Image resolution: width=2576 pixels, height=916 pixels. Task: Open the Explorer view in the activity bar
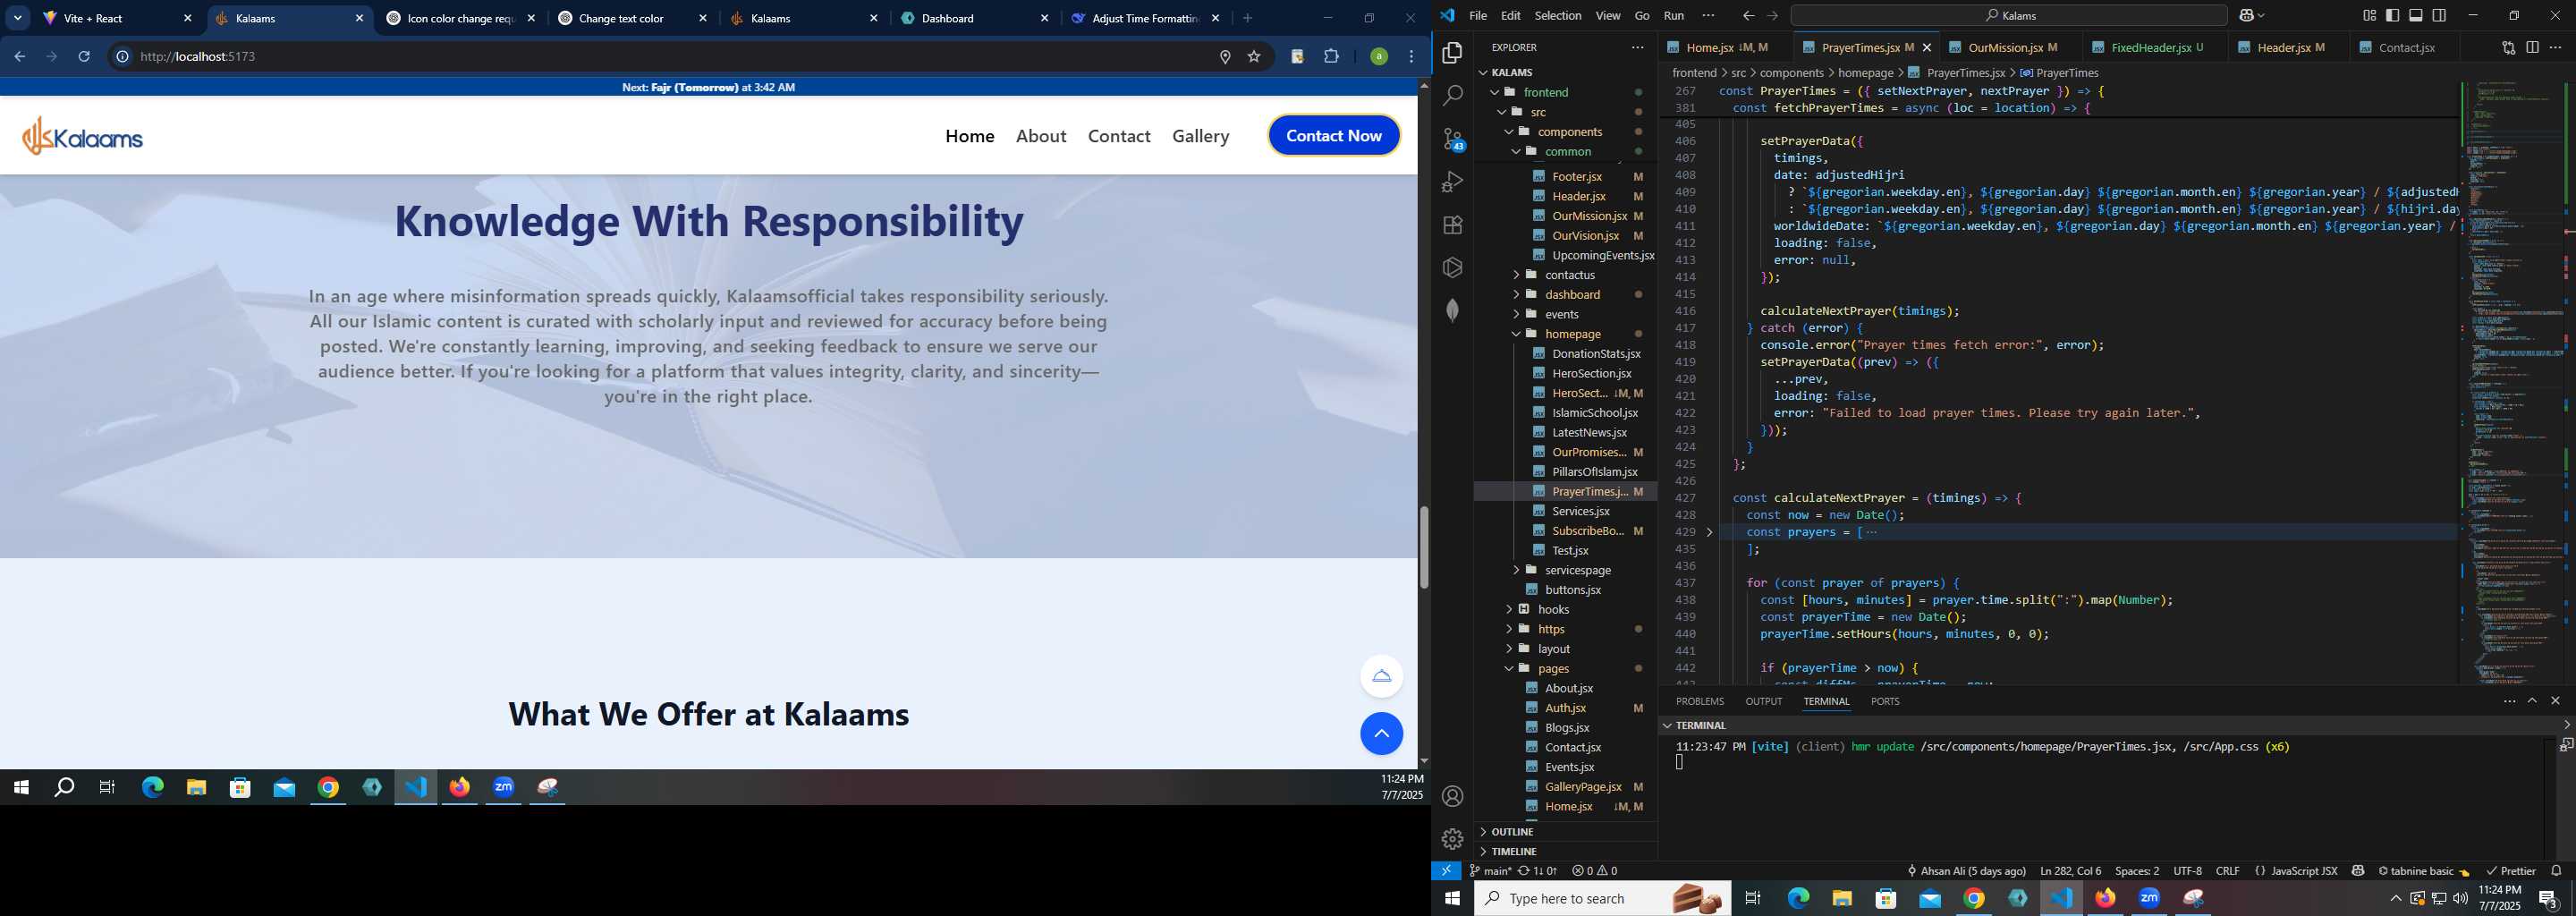(1452, 53)
